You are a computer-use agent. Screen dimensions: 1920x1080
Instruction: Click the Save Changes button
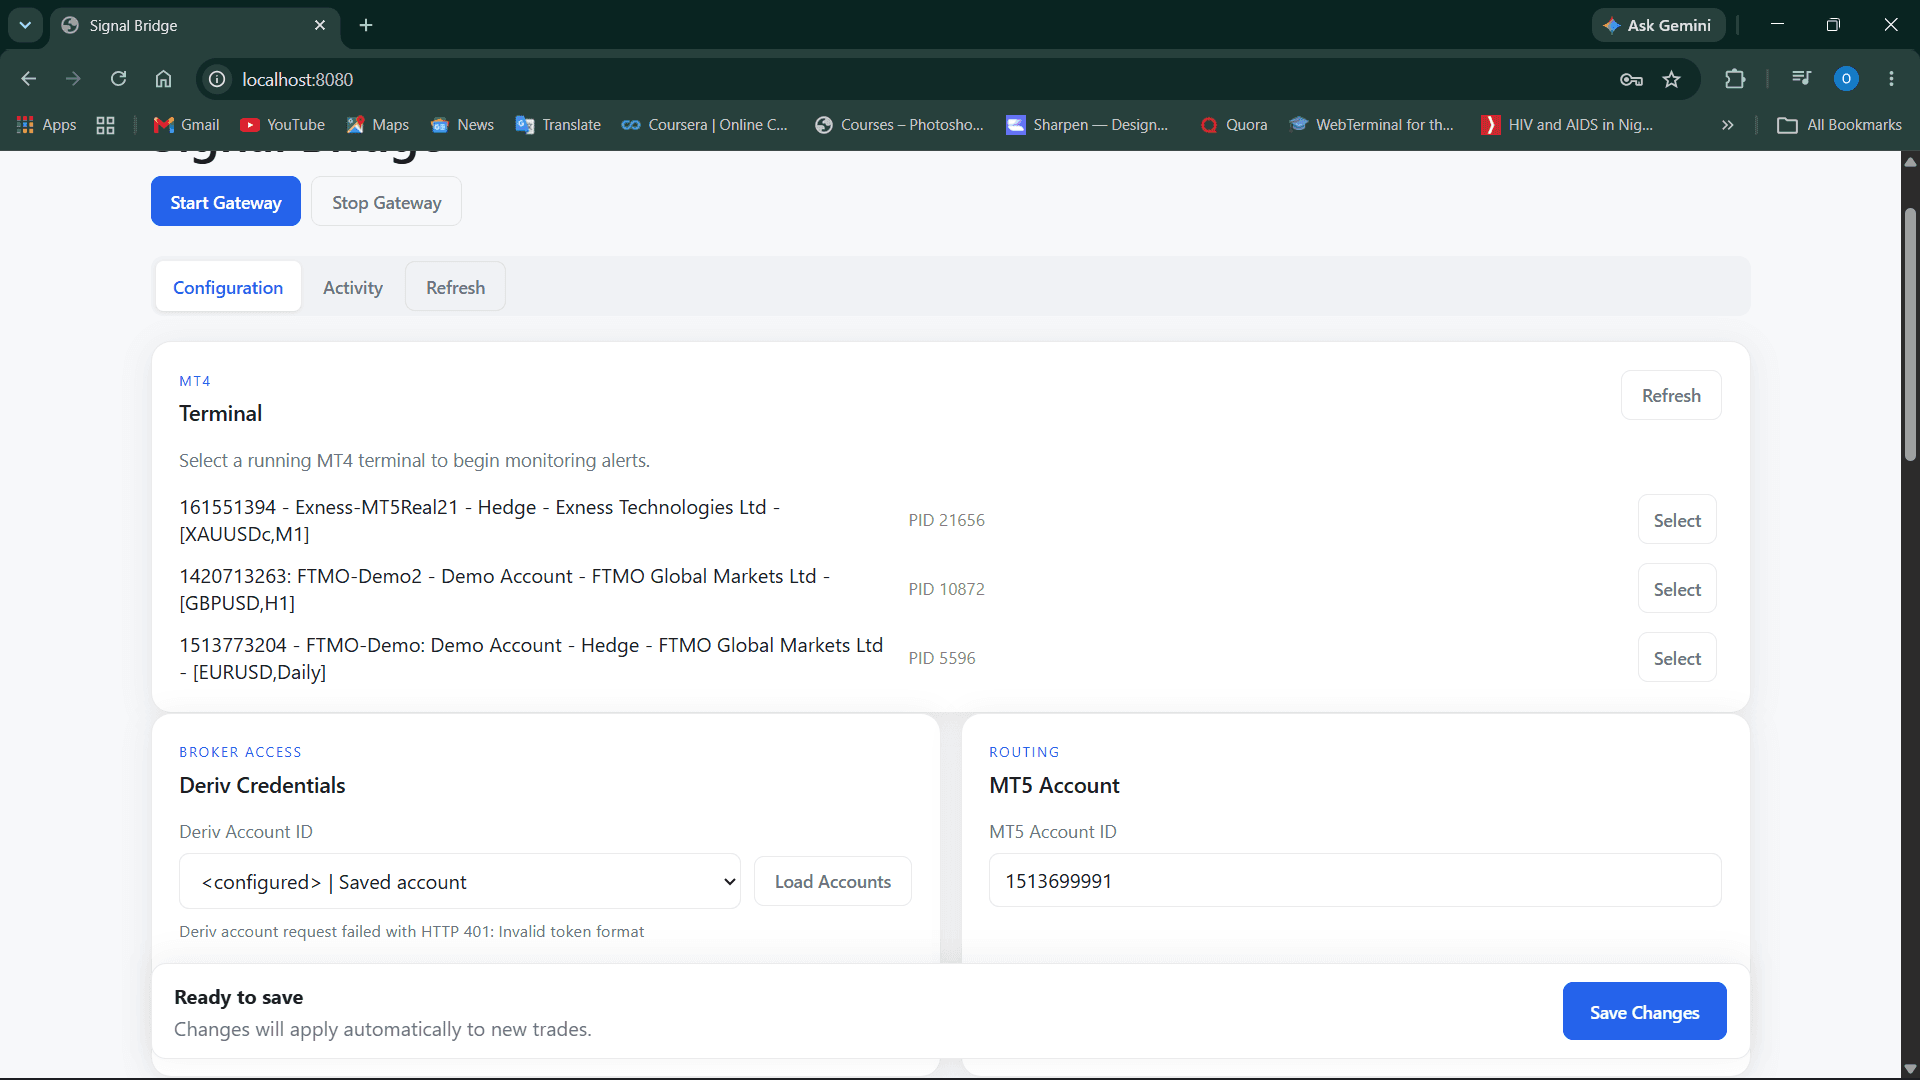pyautogui.click(x=1644, y=1012)
